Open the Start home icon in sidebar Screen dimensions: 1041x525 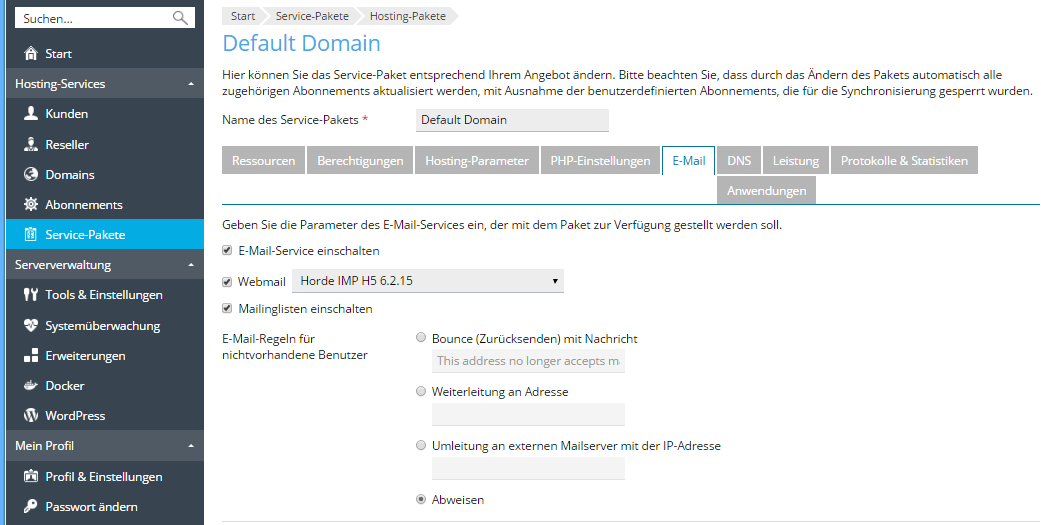(x=31, y=53)
